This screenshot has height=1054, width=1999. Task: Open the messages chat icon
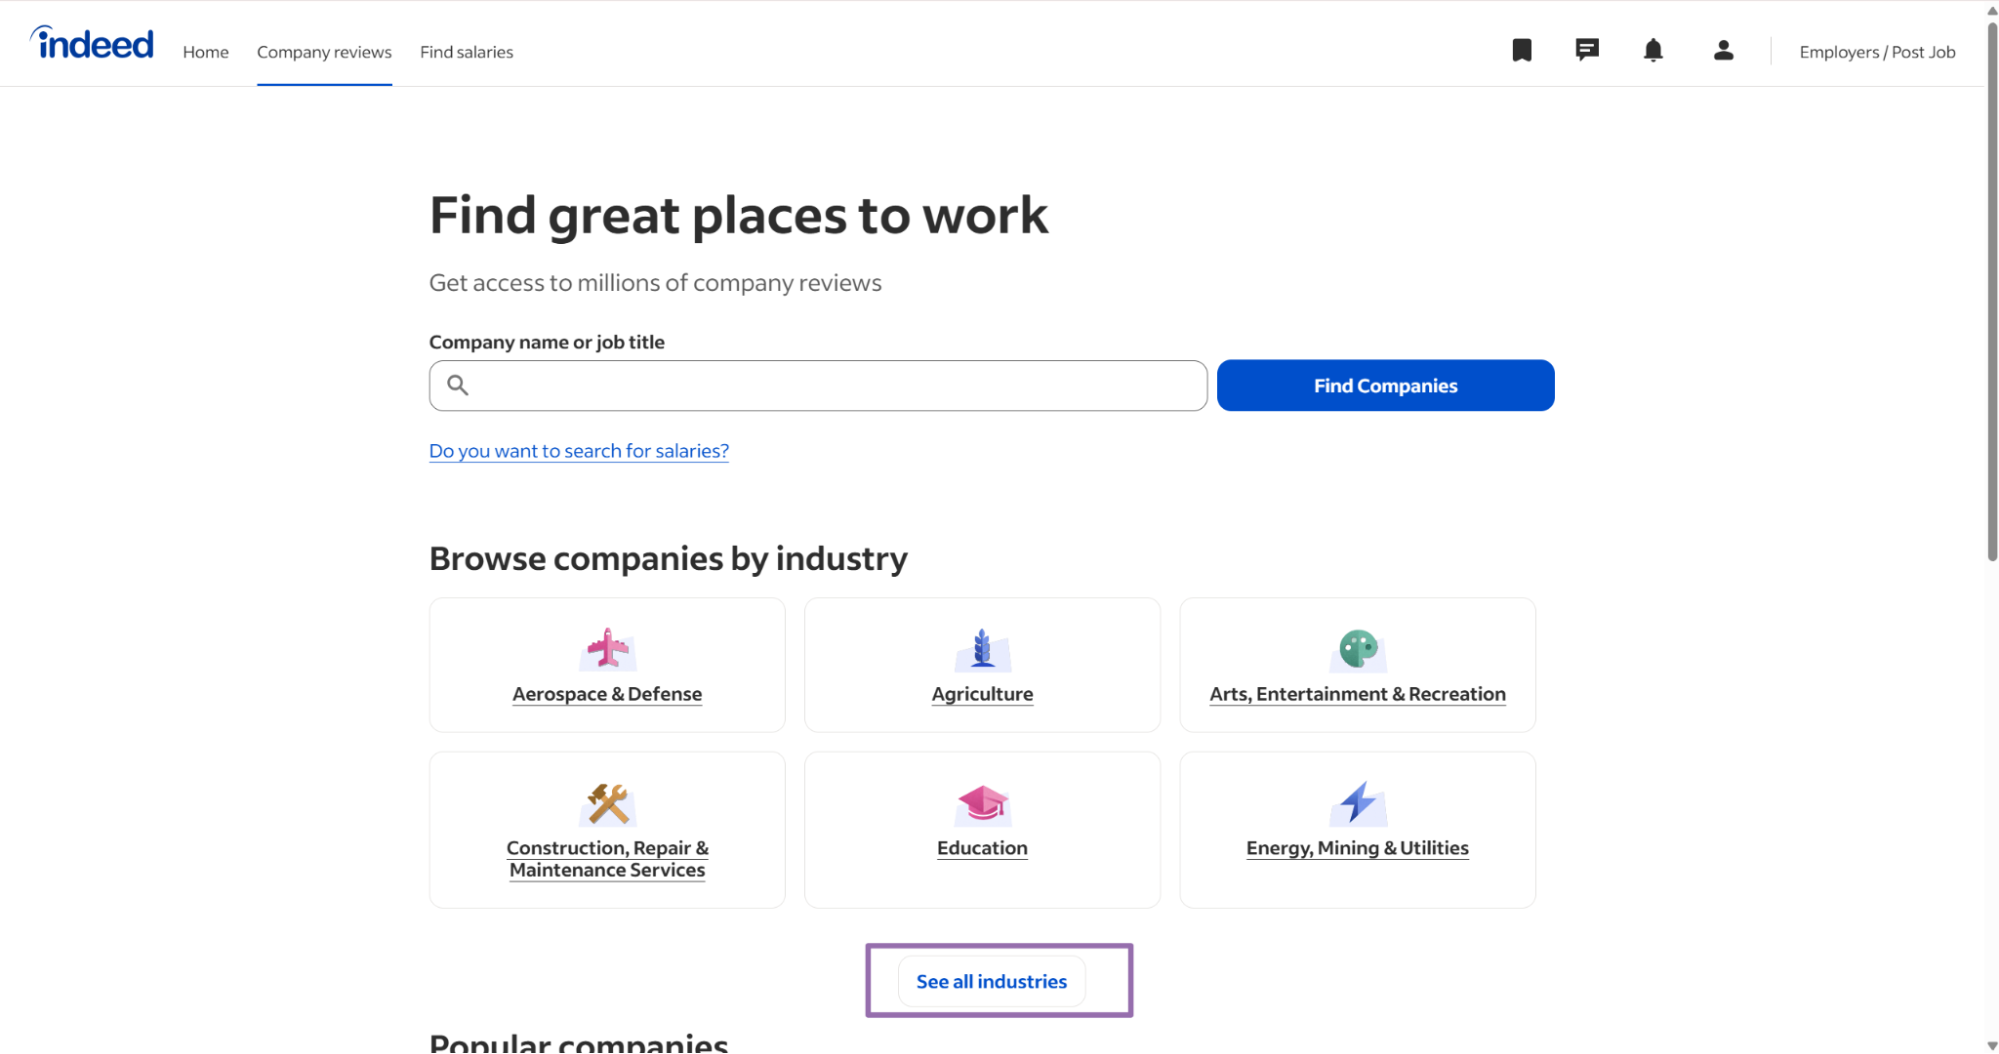pos(1586,50)
